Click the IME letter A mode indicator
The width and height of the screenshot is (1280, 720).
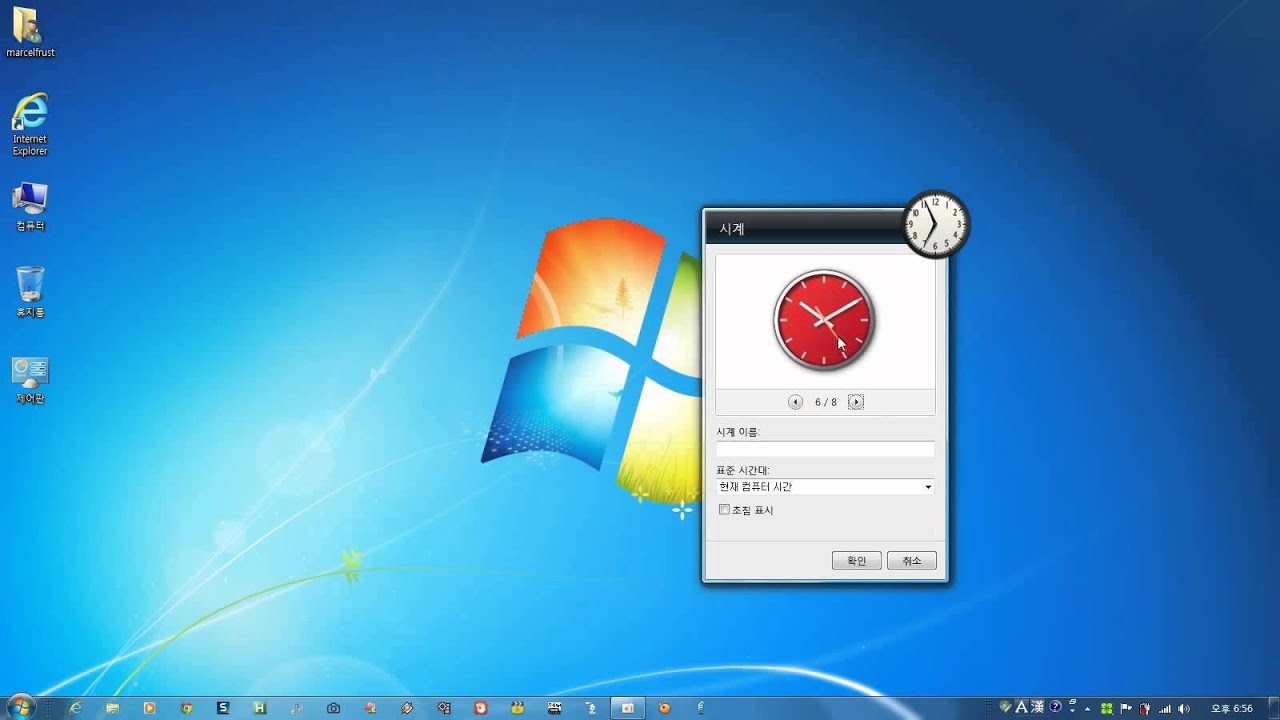click(x=1021, y=707)
